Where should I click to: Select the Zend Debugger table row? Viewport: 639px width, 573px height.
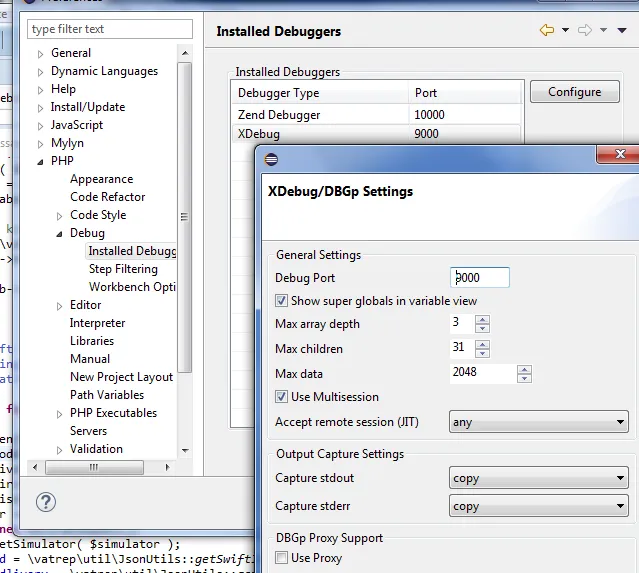click(377, 115)
